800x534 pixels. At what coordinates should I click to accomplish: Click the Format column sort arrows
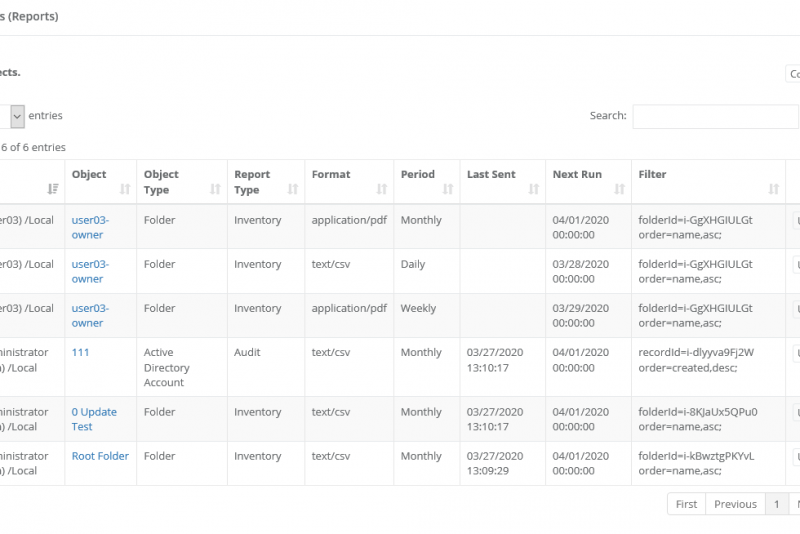click(x=381, y=189)
